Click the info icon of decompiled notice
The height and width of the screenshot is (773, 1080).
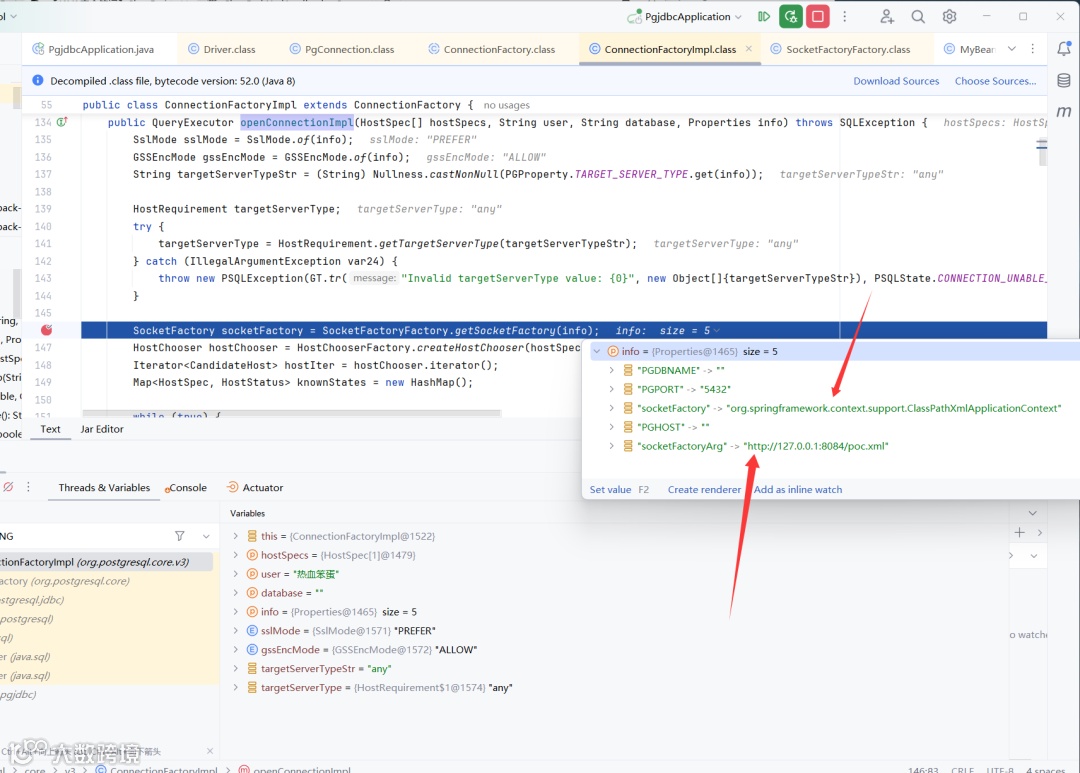[x=38, y=81]
